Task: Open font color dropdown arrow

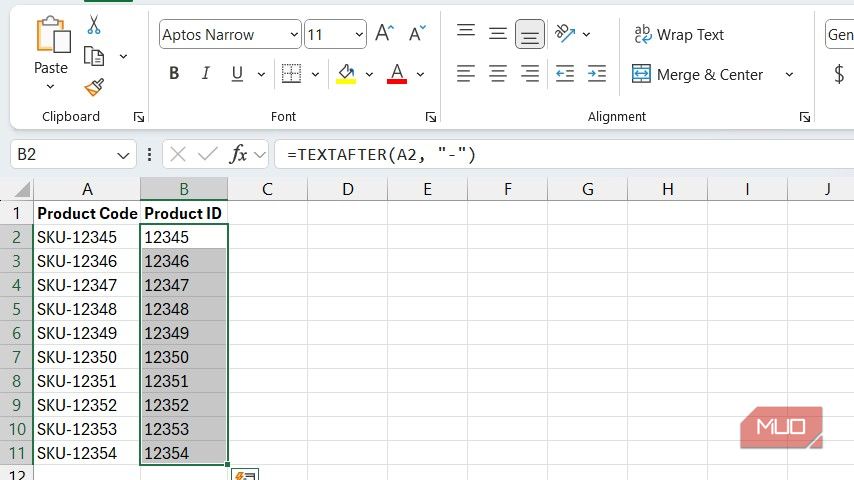Action: coord(420,74)
